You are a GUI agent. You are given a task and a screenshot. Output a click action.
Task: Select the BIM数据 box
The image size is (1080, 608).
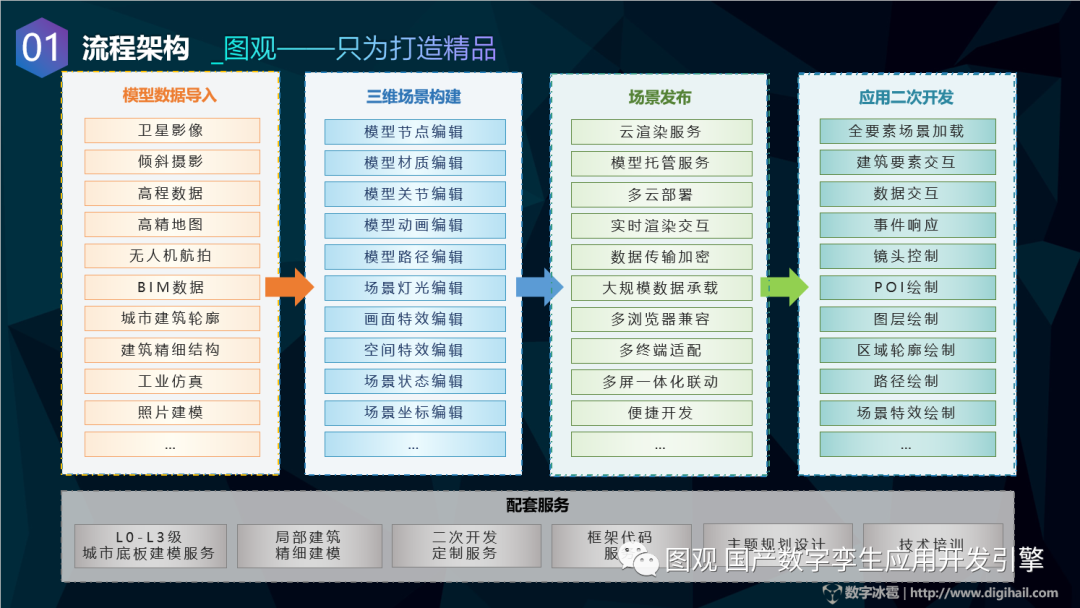(172, 287)
